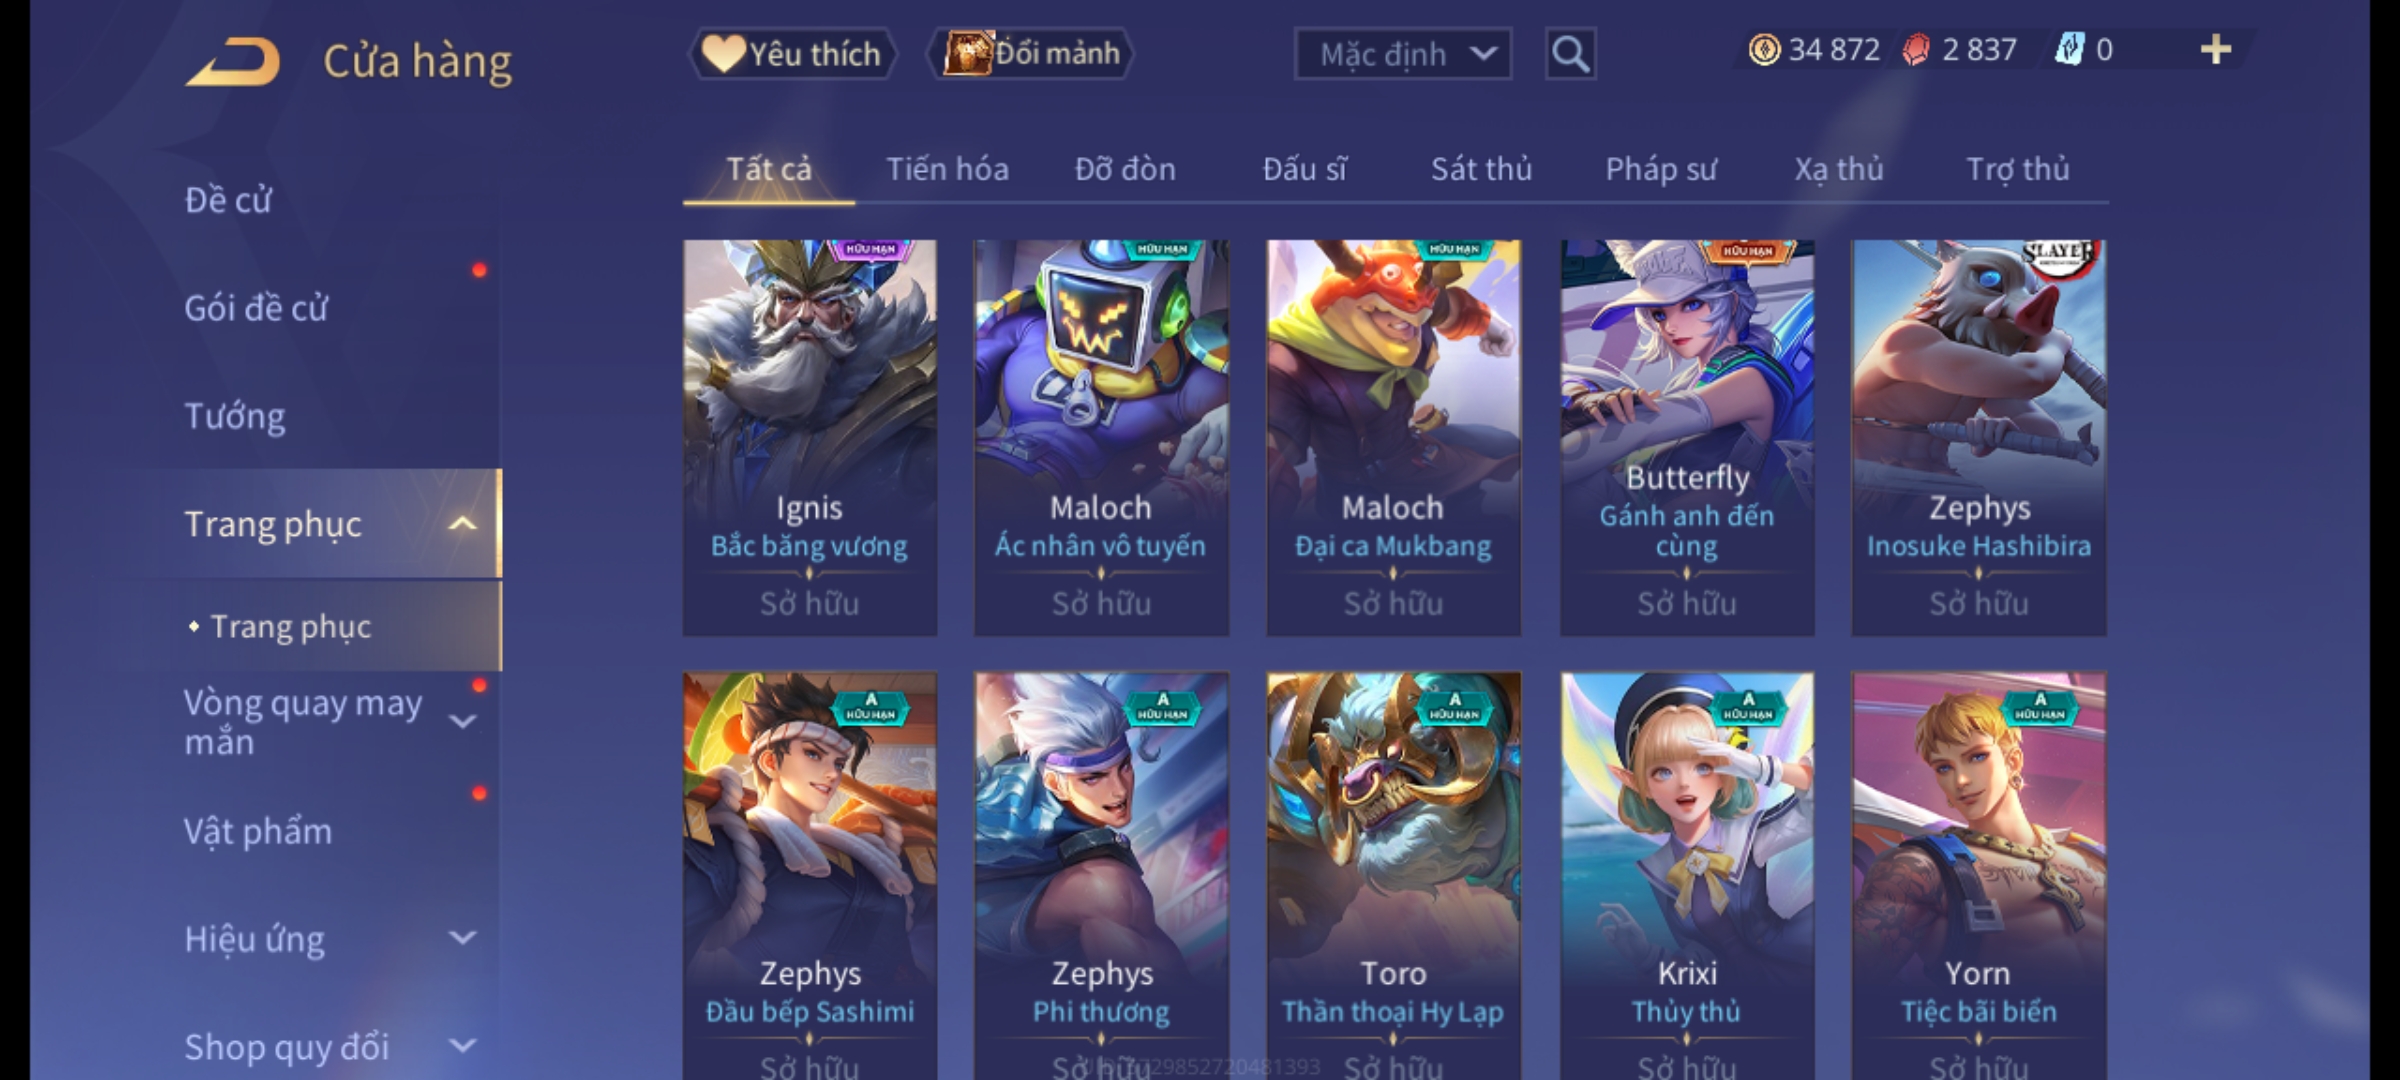This screenshot has width=2400, height=1080.
Task: Open the search magnifier icon
Action: click(1570, 54)
